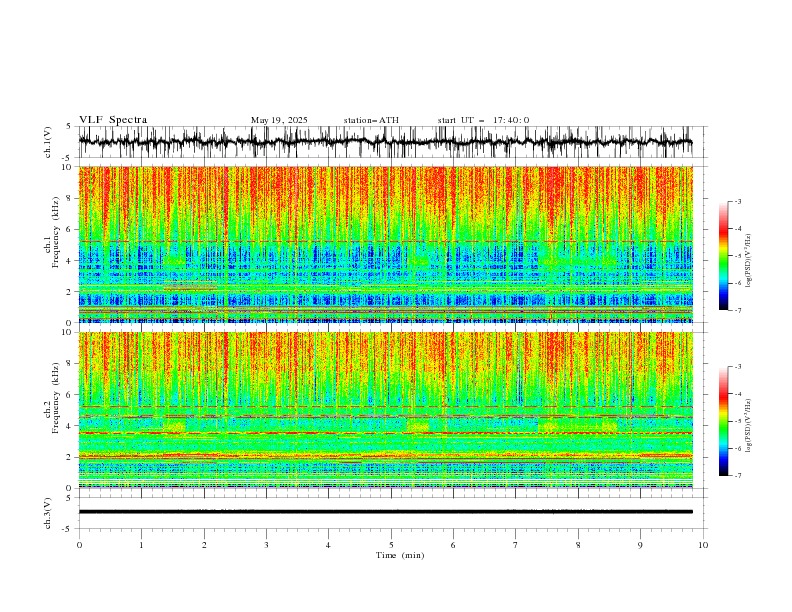
Task: Click the "-7" label on ch.2 colorbar
Action: coord(737,475)
